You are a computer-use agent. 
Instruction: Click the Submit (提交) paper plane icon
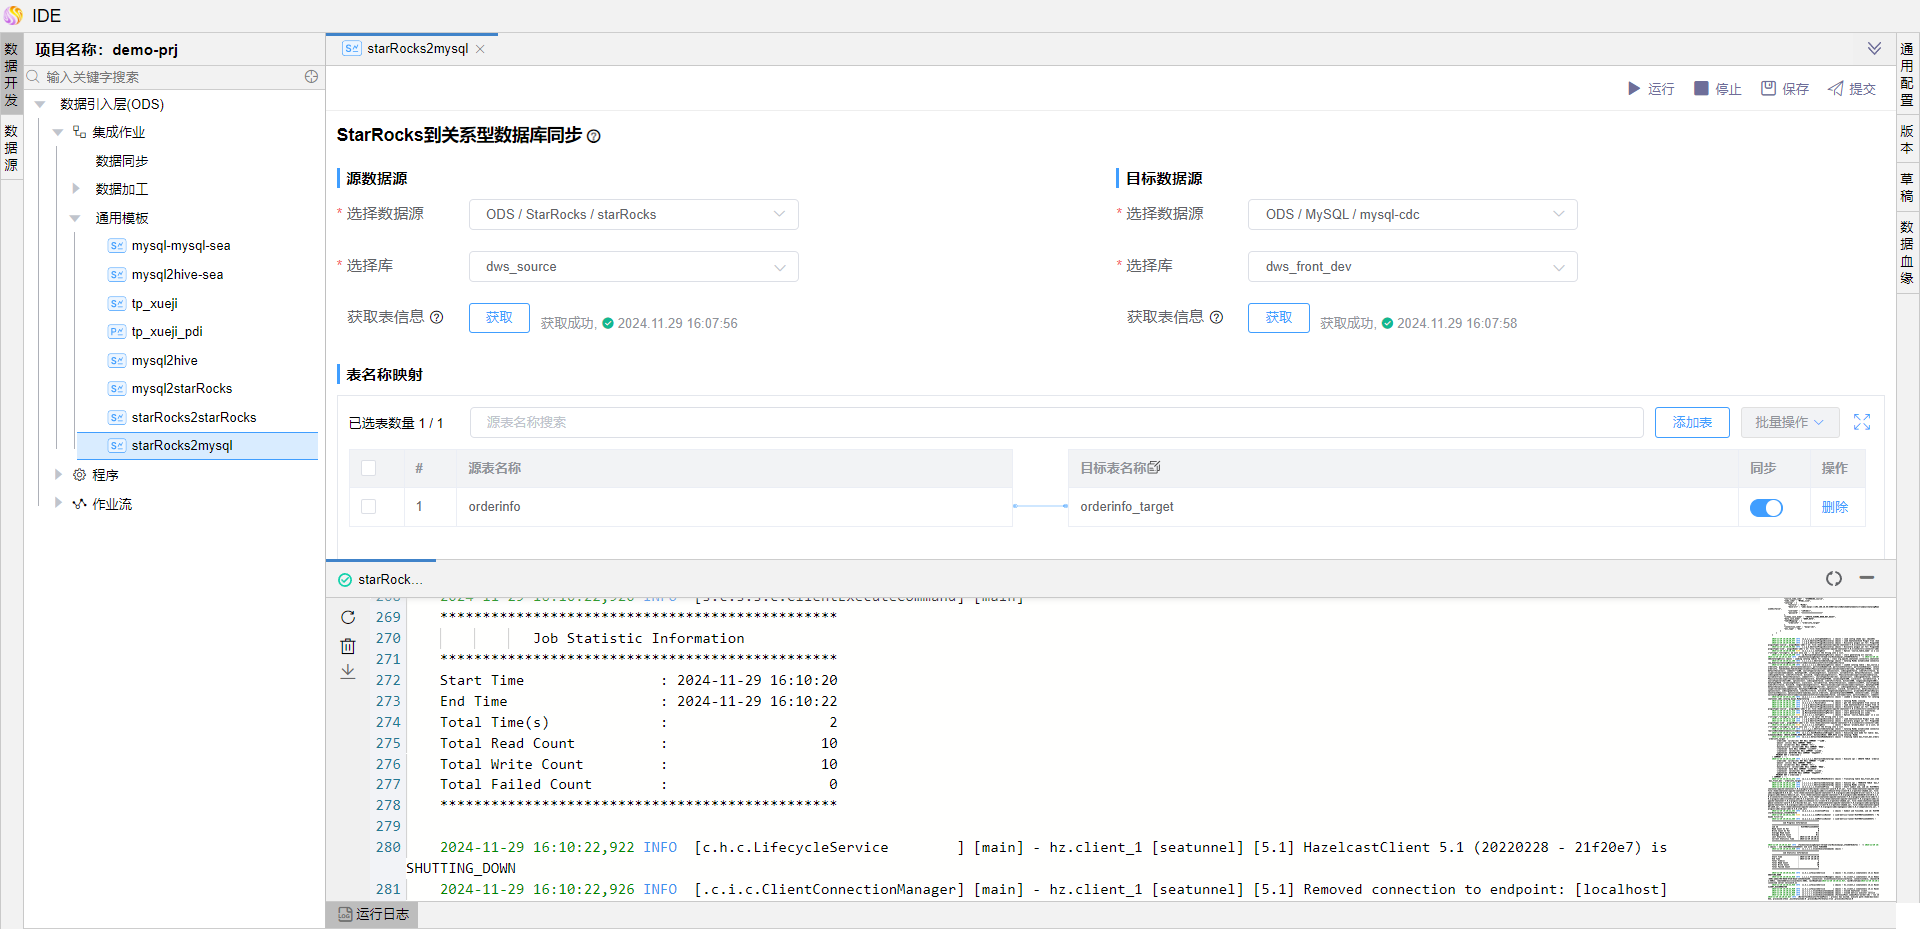pos(1836,89)
